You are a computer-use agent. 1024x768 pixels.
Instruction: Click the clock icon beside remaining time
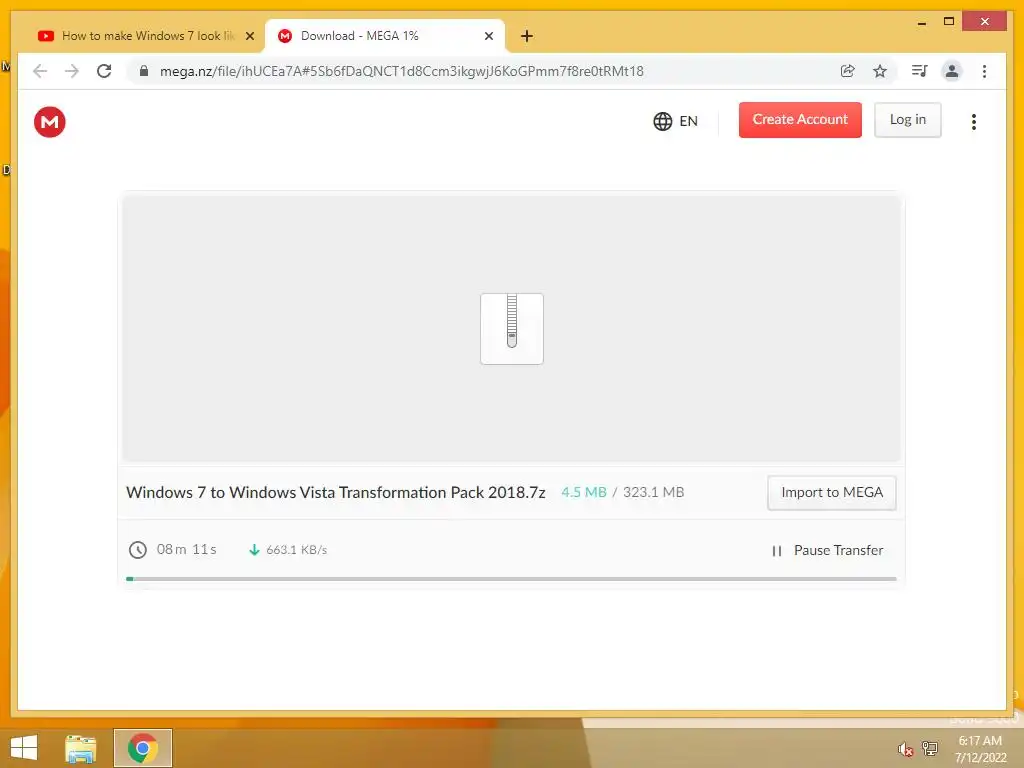click(138, 550)
